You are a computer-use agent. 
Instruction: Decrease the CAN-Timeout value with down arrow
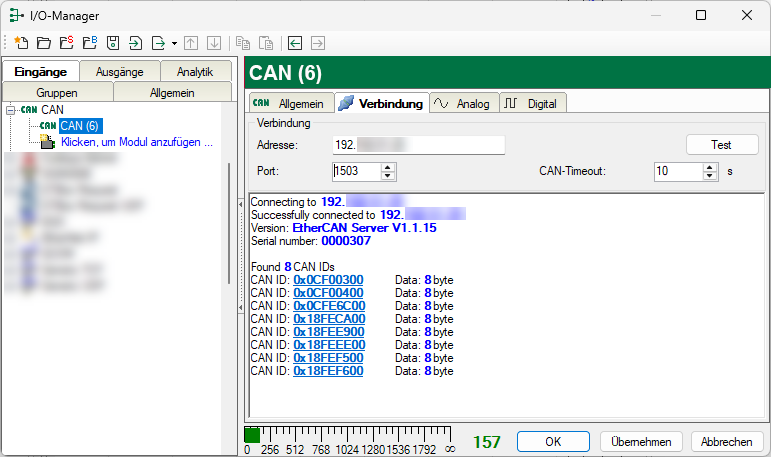710,176
